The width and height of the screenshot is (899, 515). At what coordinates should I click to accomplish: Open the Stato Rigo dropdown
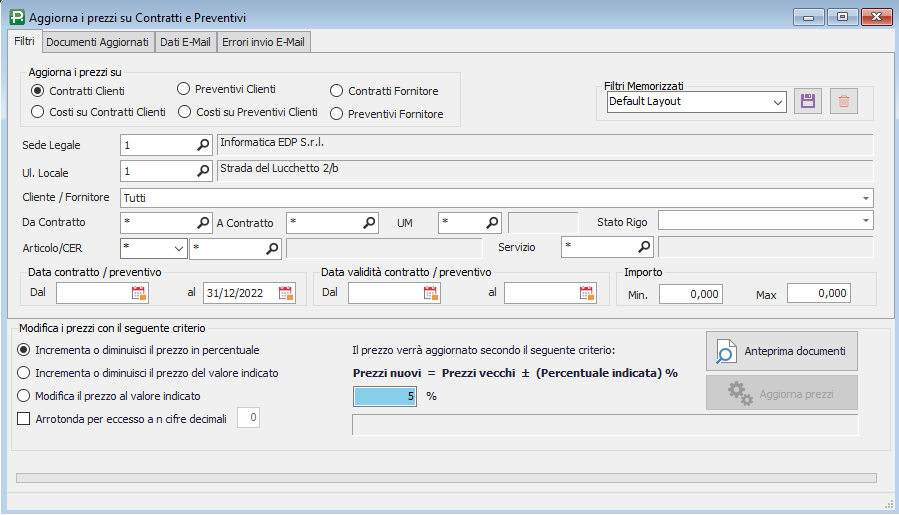[x=865, y=221]
